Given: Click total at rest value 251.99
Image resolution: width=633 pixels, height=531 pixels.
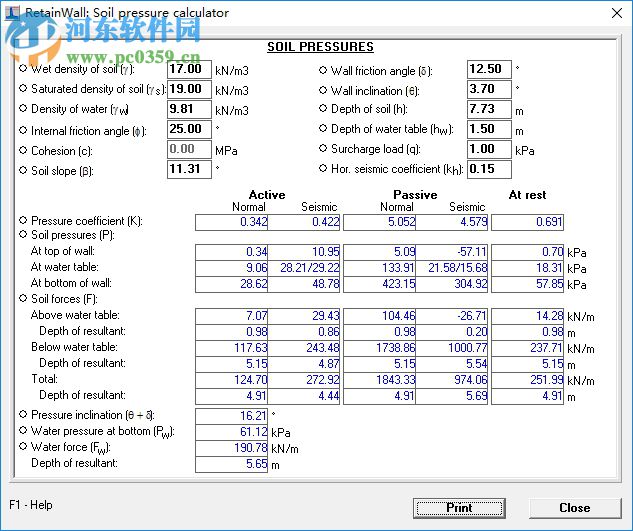Looking at the screenshot, I should tap(528, 380).
